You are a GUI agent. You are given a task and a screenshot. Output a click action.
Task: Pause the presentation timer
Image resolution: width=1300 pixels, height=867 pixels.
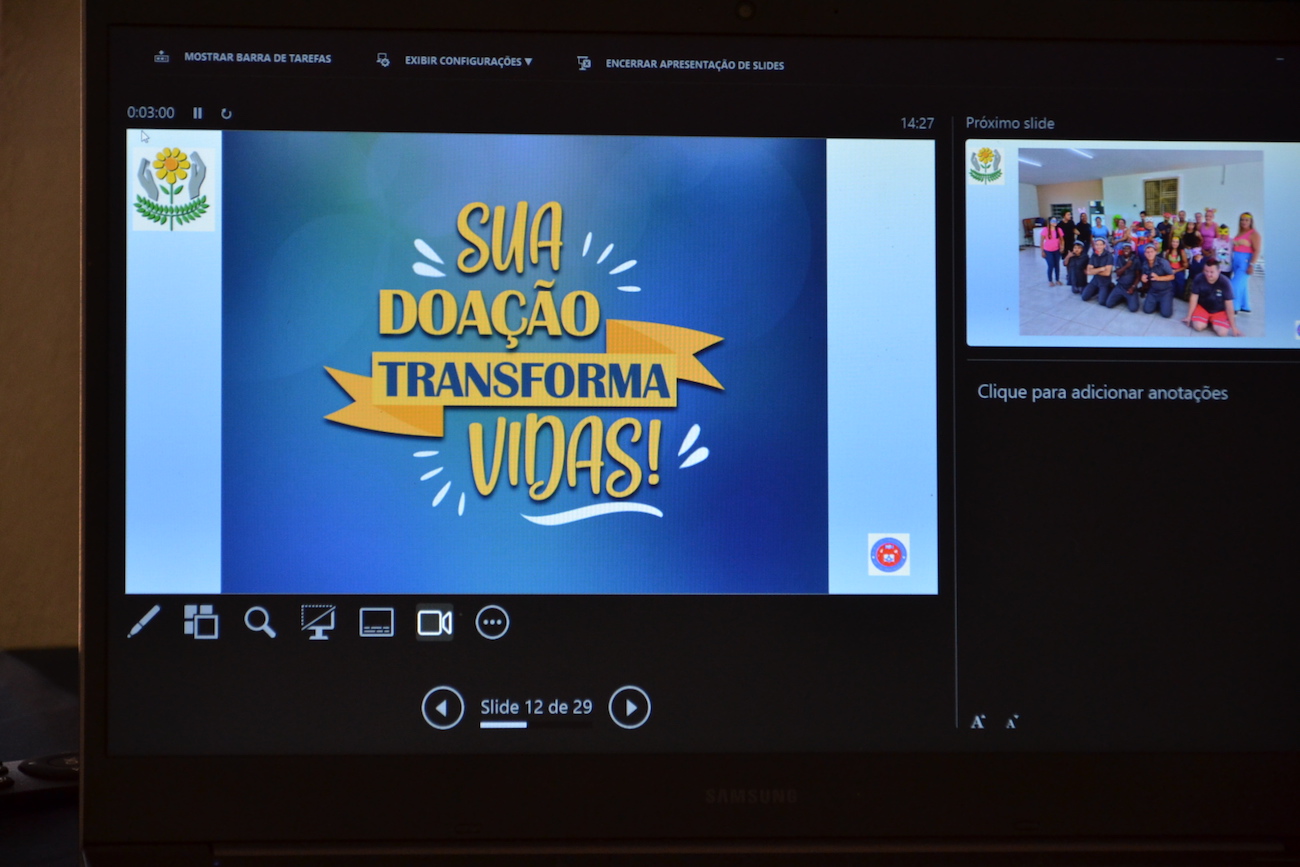pyautogui.click(x=198, y=114)
